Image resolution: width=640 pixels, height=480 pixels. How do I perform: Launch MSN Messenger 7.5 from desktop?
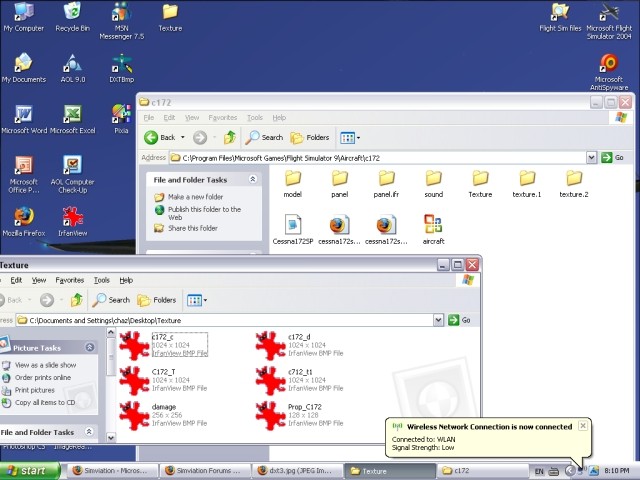tap(122, 20)
